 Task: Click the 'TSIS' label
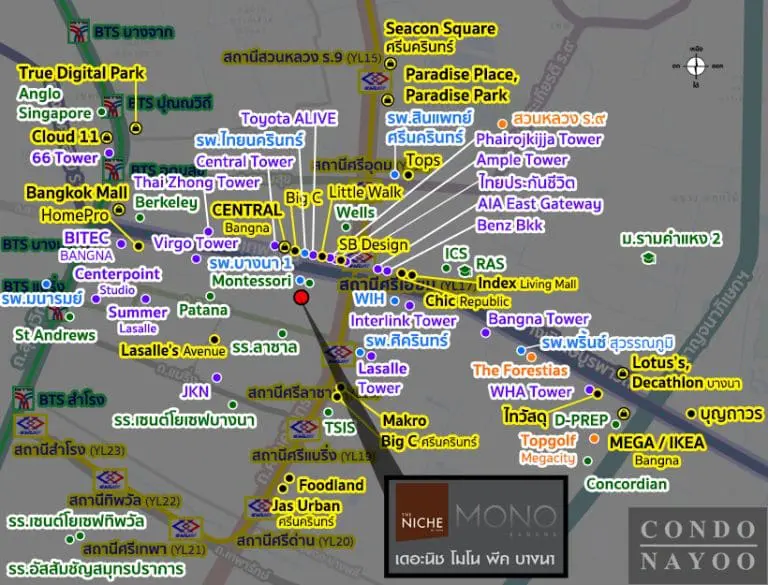[339, 427]
